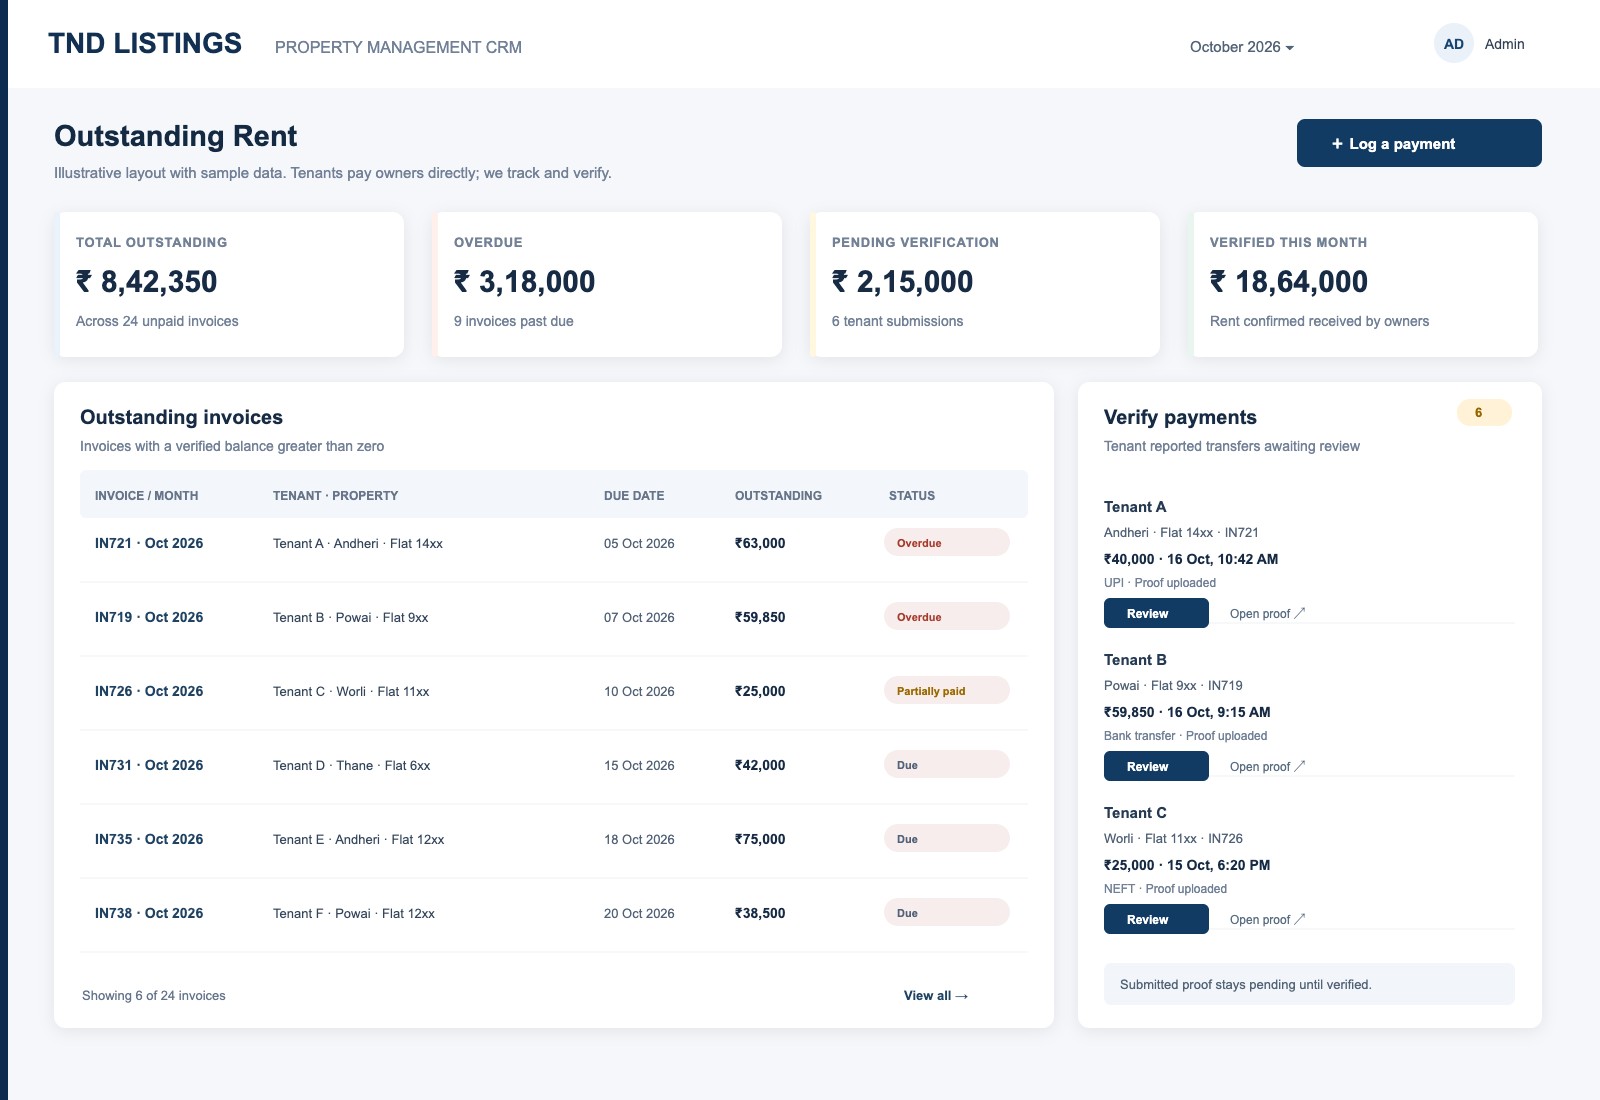The width and height of the screenshot is (1600, 1100).
Task: Click the Log a payment button
Action: tap(1419, 143)
